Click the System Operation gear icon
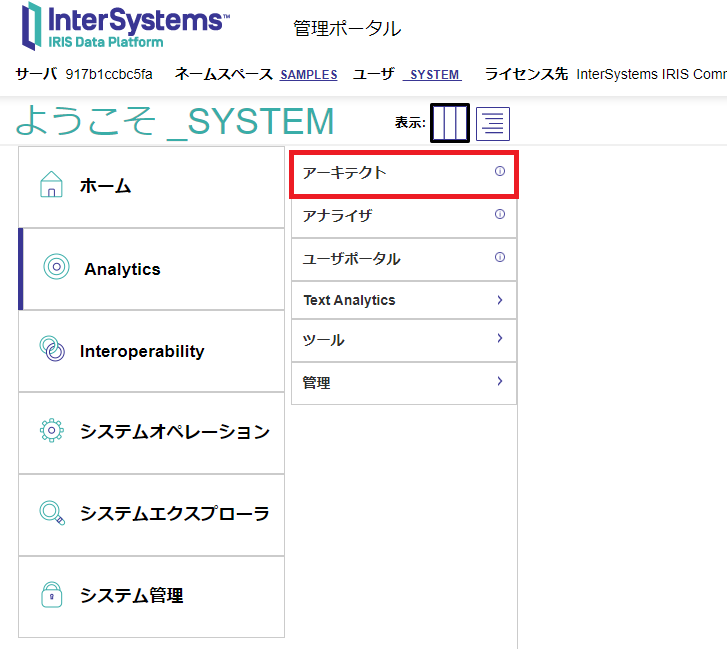 [51, 430]
